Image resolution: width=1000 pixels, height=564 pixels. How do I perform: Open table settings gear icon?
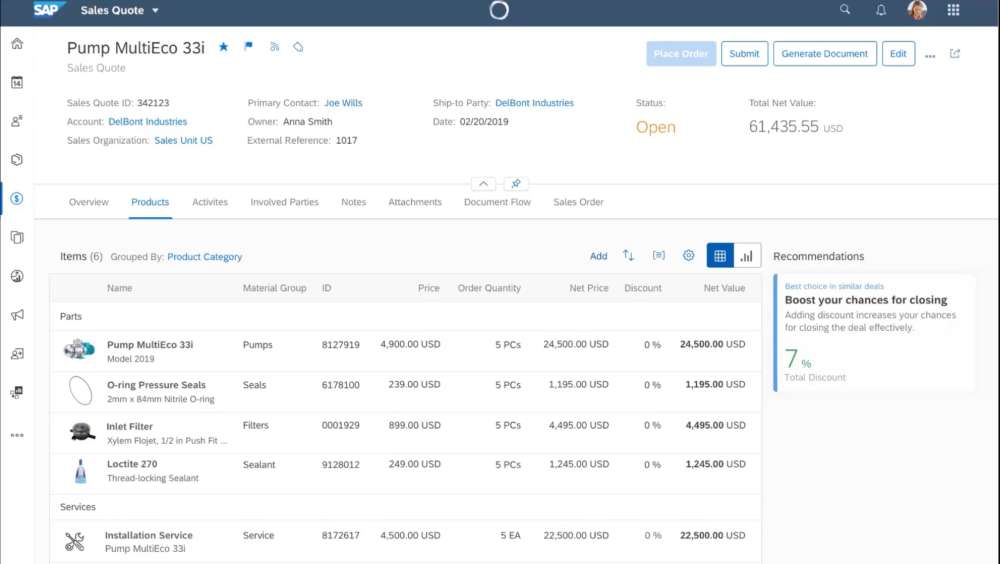tap(689, 255)
